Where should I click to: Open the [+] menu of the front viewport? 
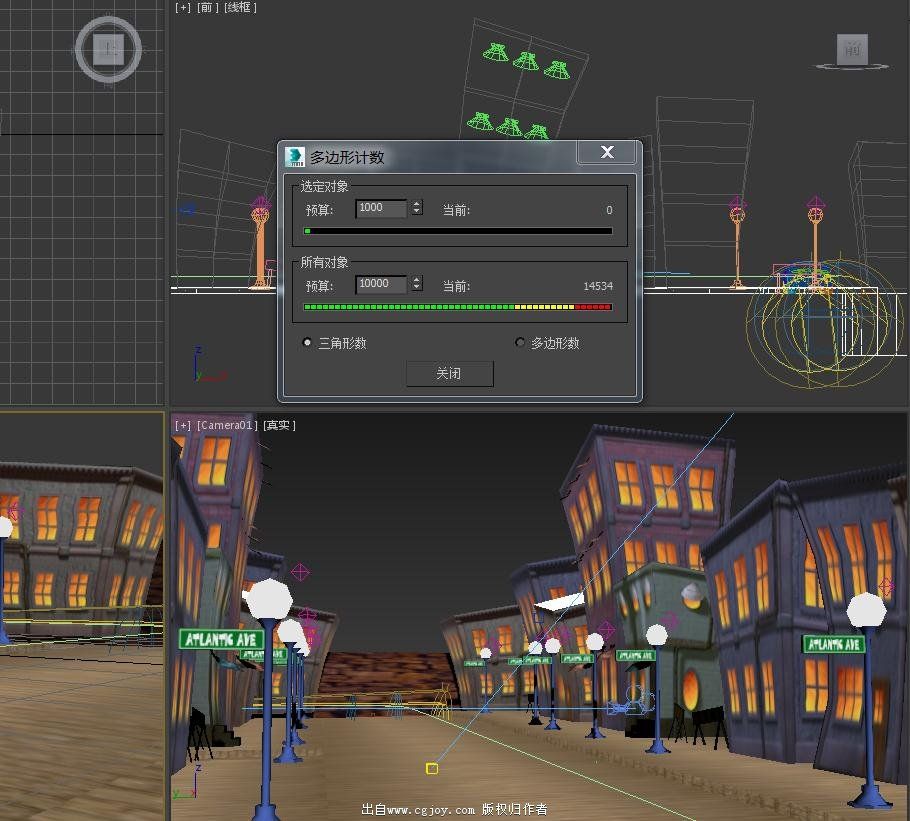click(x=182, y=7)
